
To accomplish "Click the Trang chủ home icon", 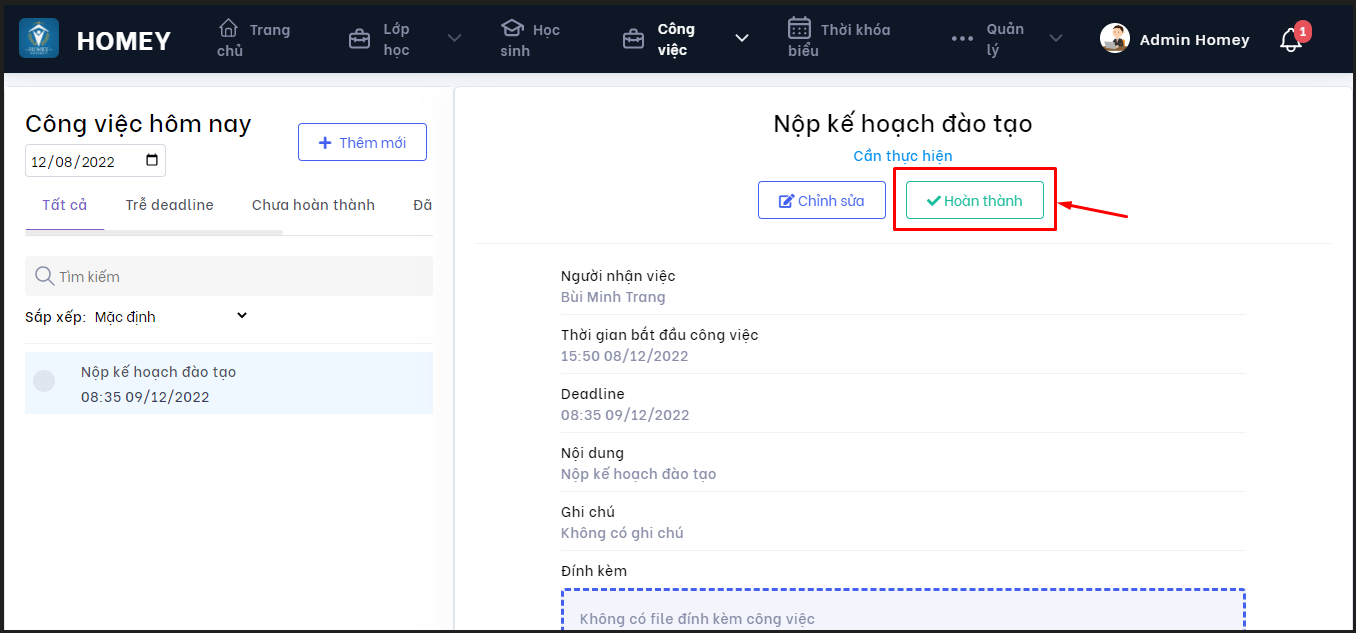I will (229, 28).
